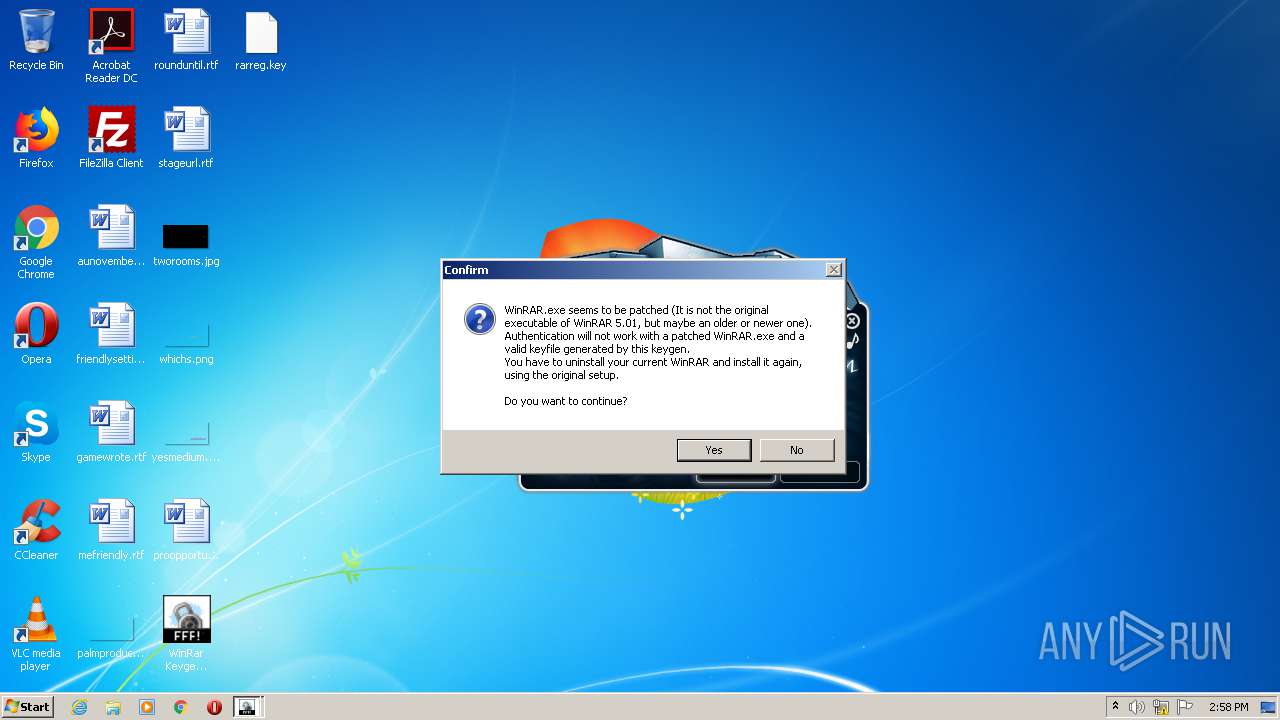
Task: Open Chrome from the taskbar
Action: pos(180,707)
